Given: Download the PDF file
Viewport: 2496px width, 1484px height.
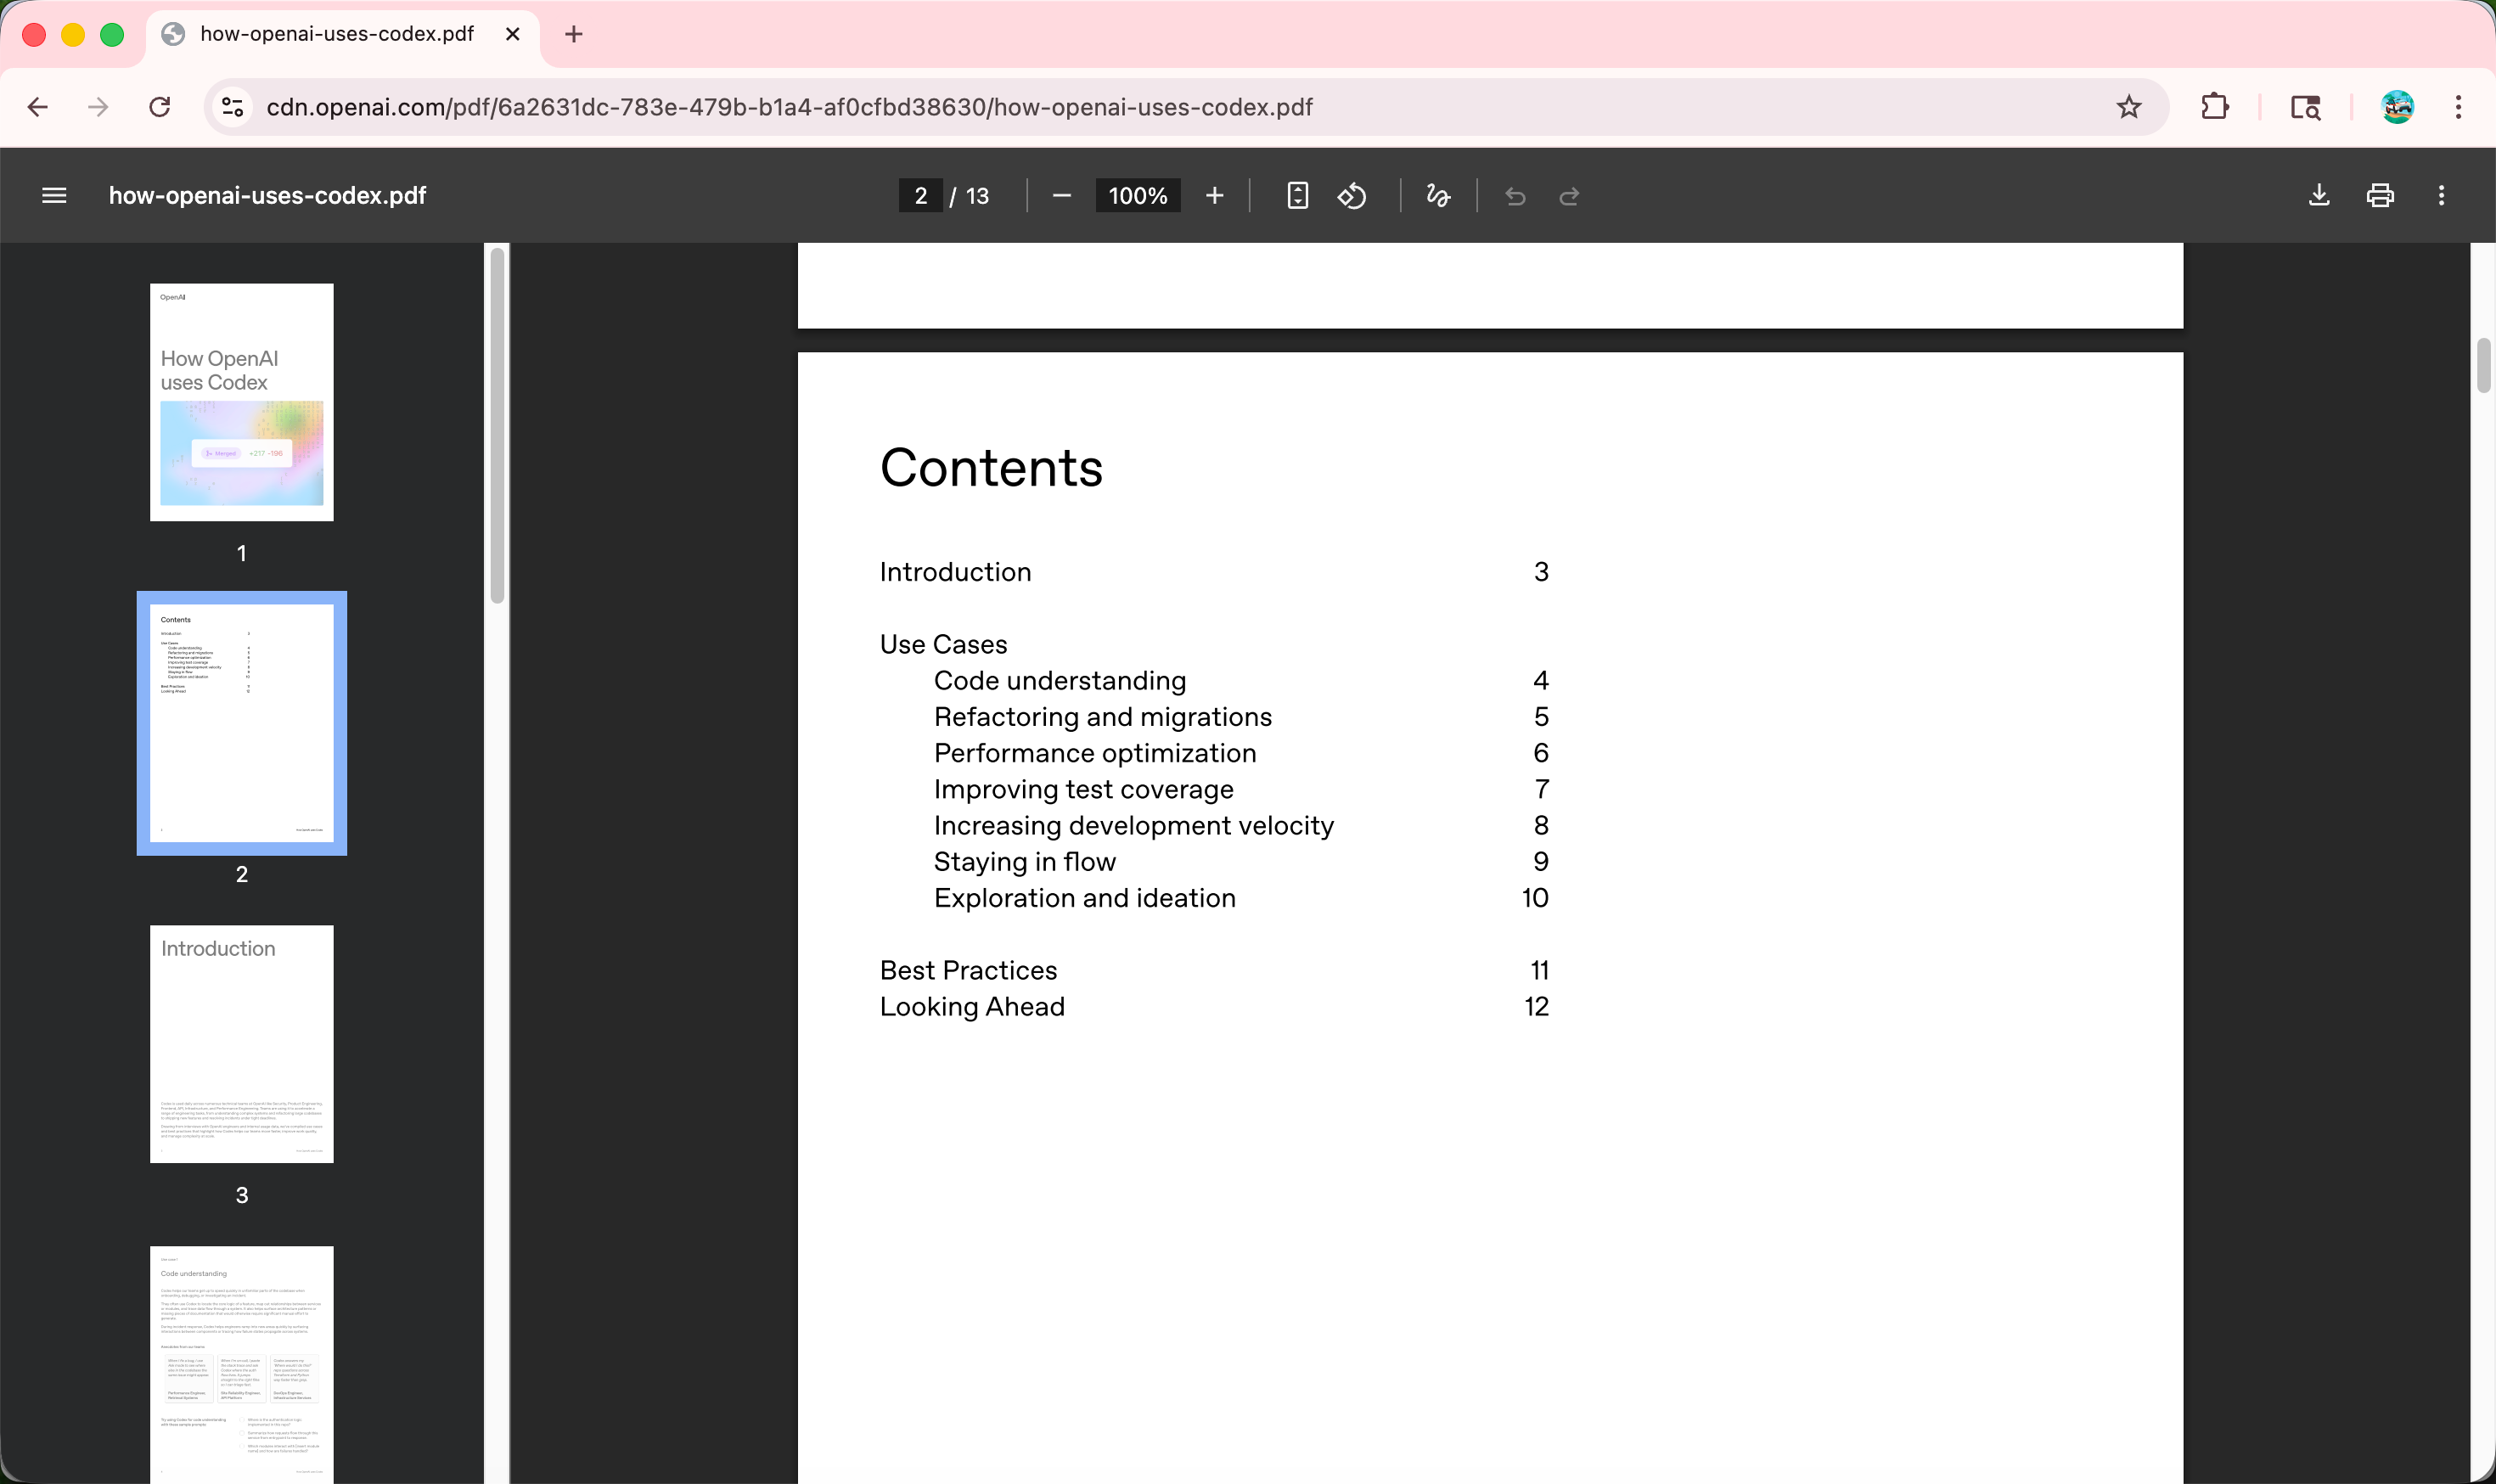Looking at the screenshot, I should [2319, 196].
